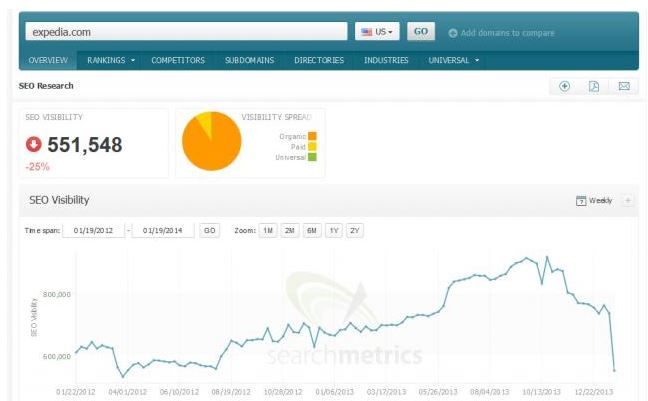
Task: Open the Subdomains tab
Action: pos(250,60)
